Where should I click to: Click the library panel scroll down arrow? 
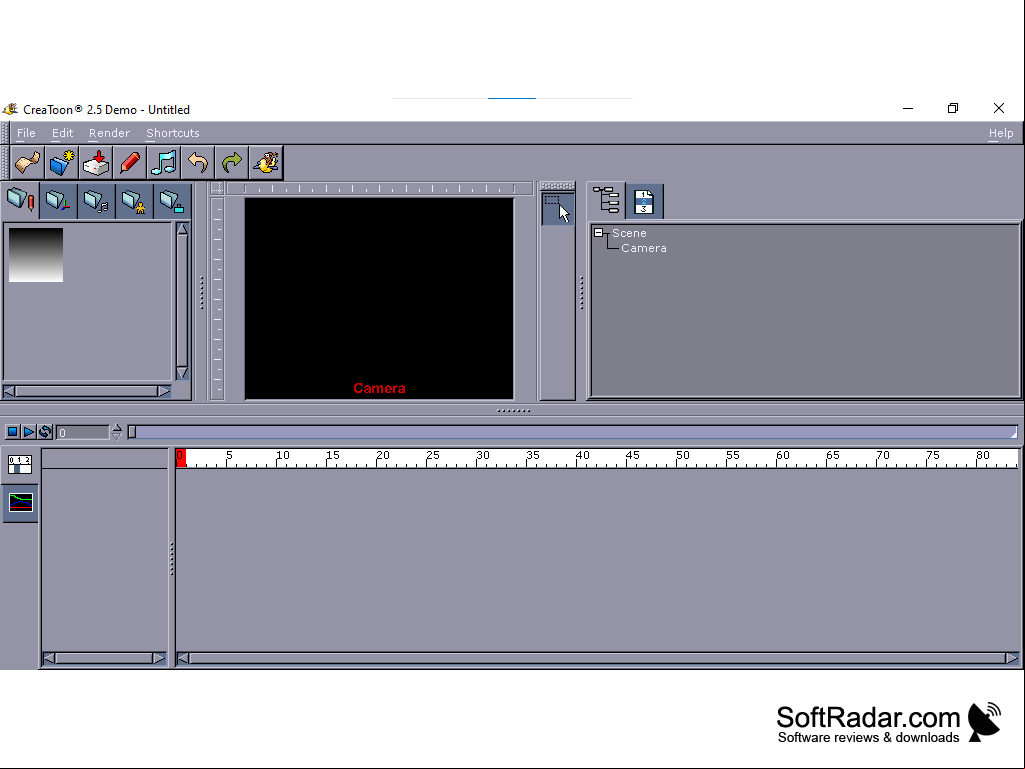pyautogui.click(x=182, y=373)
